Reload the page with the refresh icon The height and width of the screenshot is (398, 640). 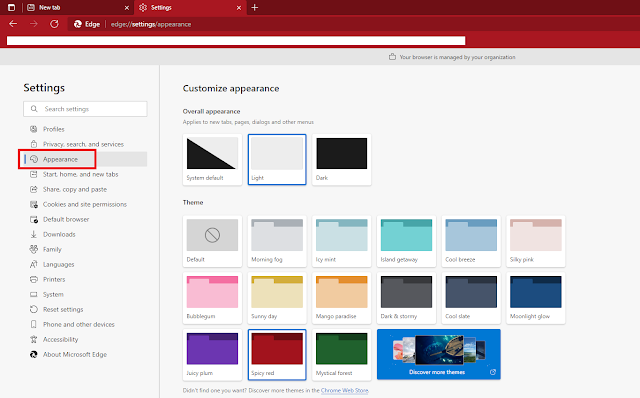[54, 24]
